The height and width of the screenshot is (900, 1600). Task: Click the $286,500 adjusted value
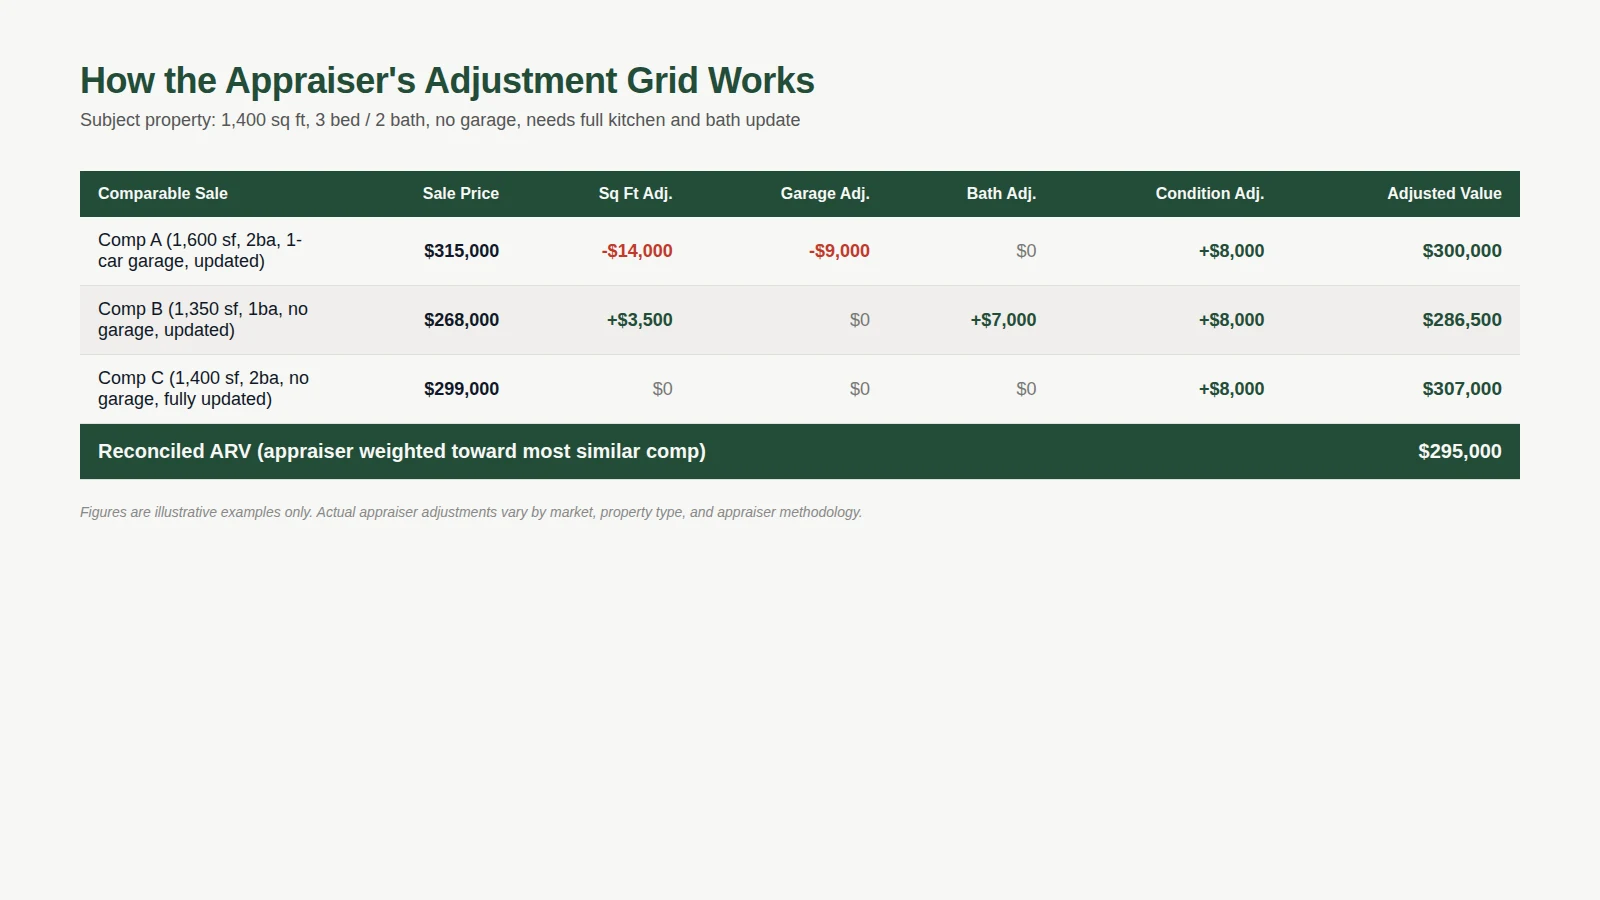coord(1462,320)
